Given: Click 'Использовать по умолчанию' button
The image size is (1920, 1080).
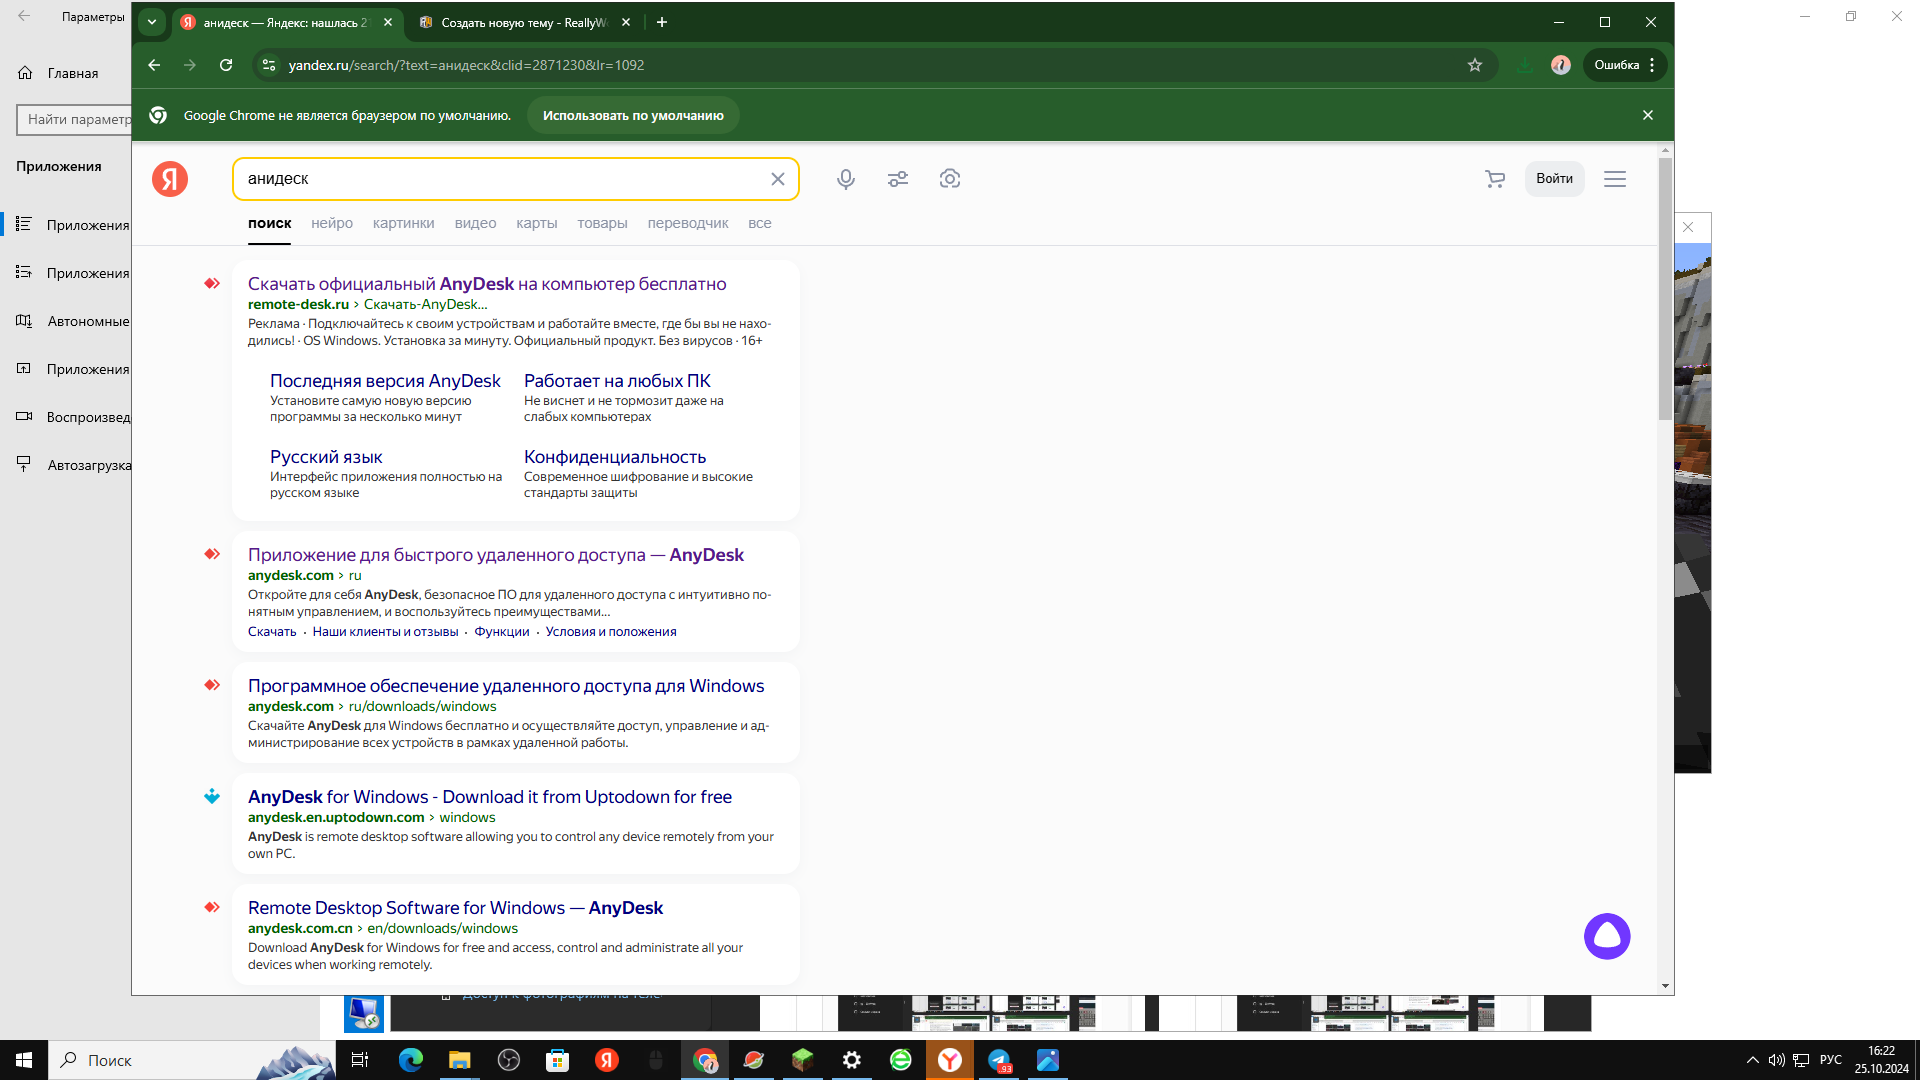Looking at the screenshot, I should click(x=633, y=115).
